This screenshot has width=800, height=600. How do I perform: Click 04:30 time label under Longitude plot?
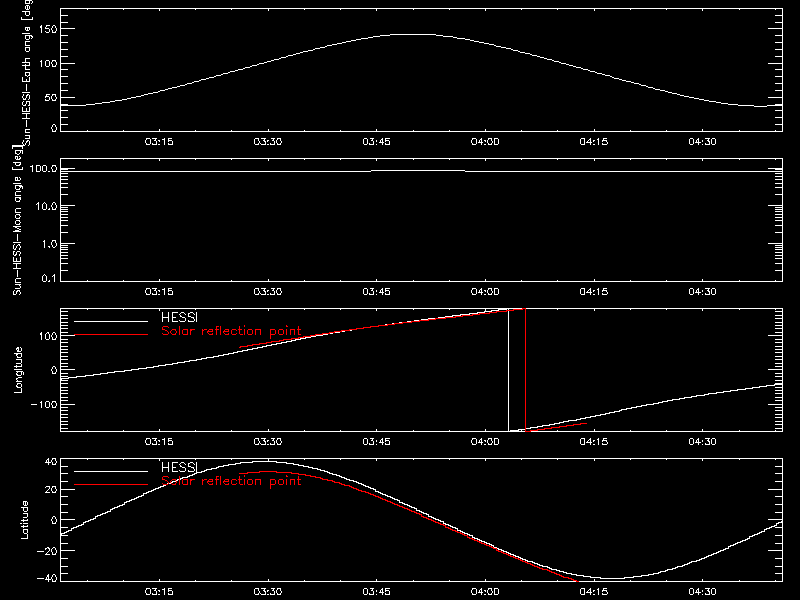point(703,441)
